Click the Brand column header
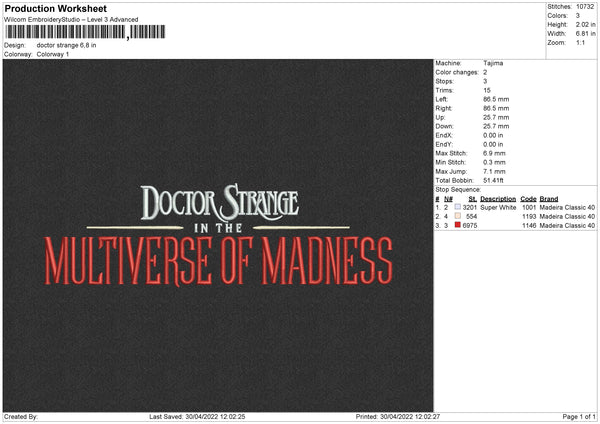The width and height of the screenshot is (600, 424). click(549, 199)
